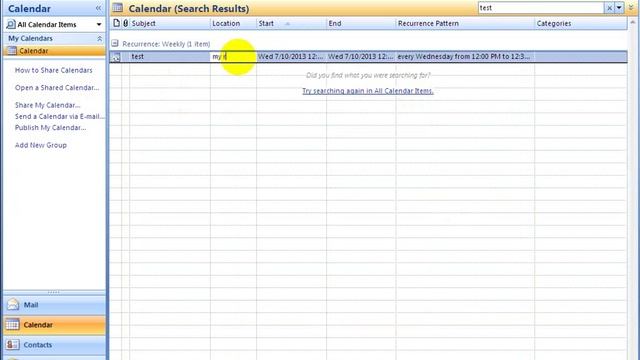Click the All Calendar Items search icon
640x360 pixels.
point(11,24)
